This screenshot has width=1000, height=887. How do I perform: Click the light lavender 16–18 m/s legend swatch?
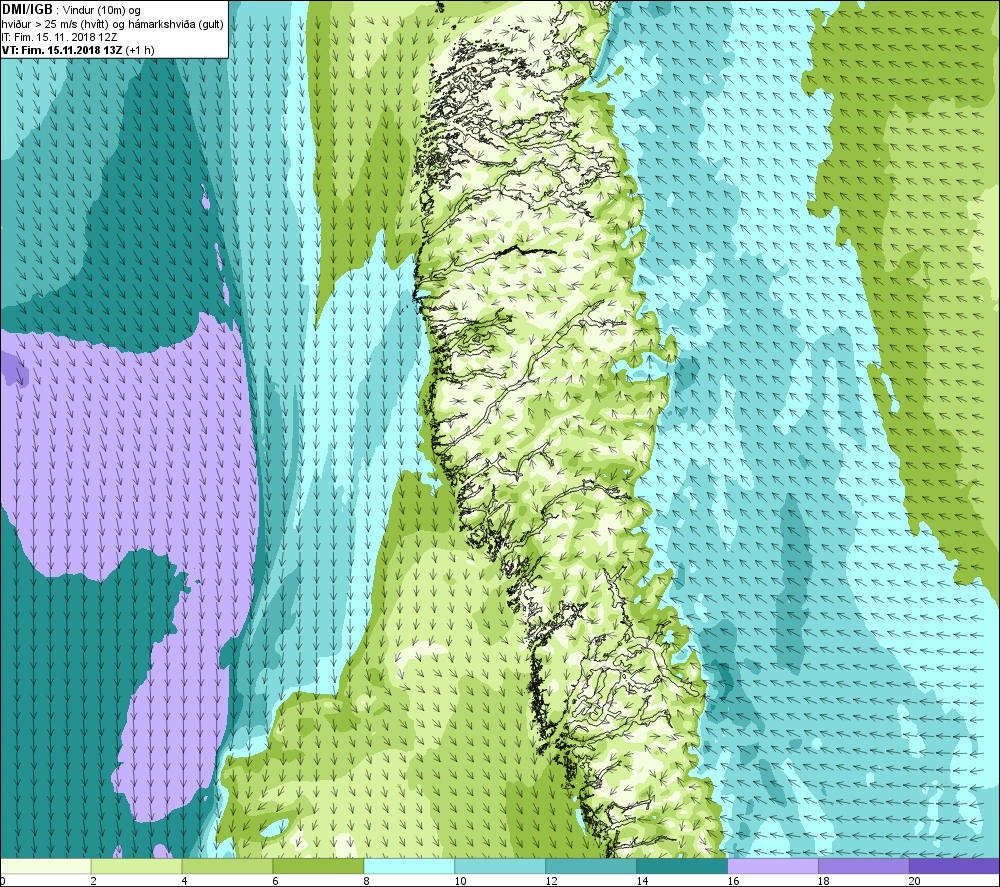click(773, 866)
